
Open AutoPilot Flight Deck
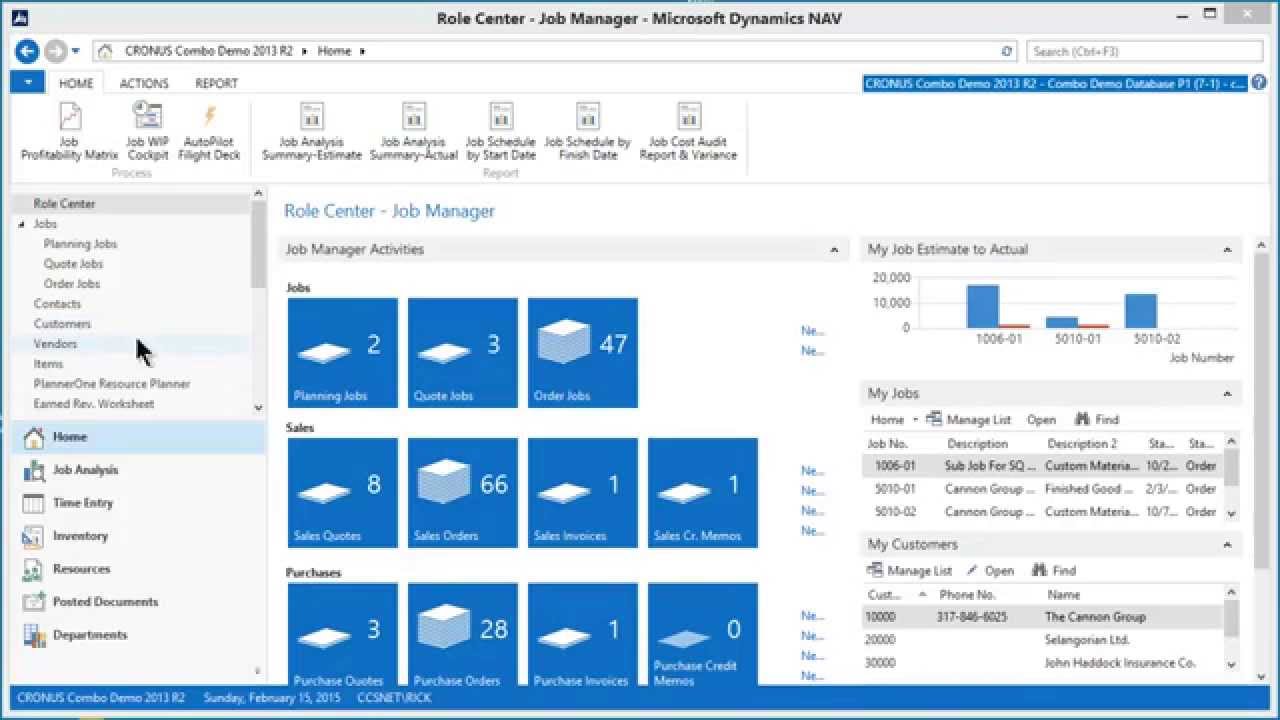(209, 131)
